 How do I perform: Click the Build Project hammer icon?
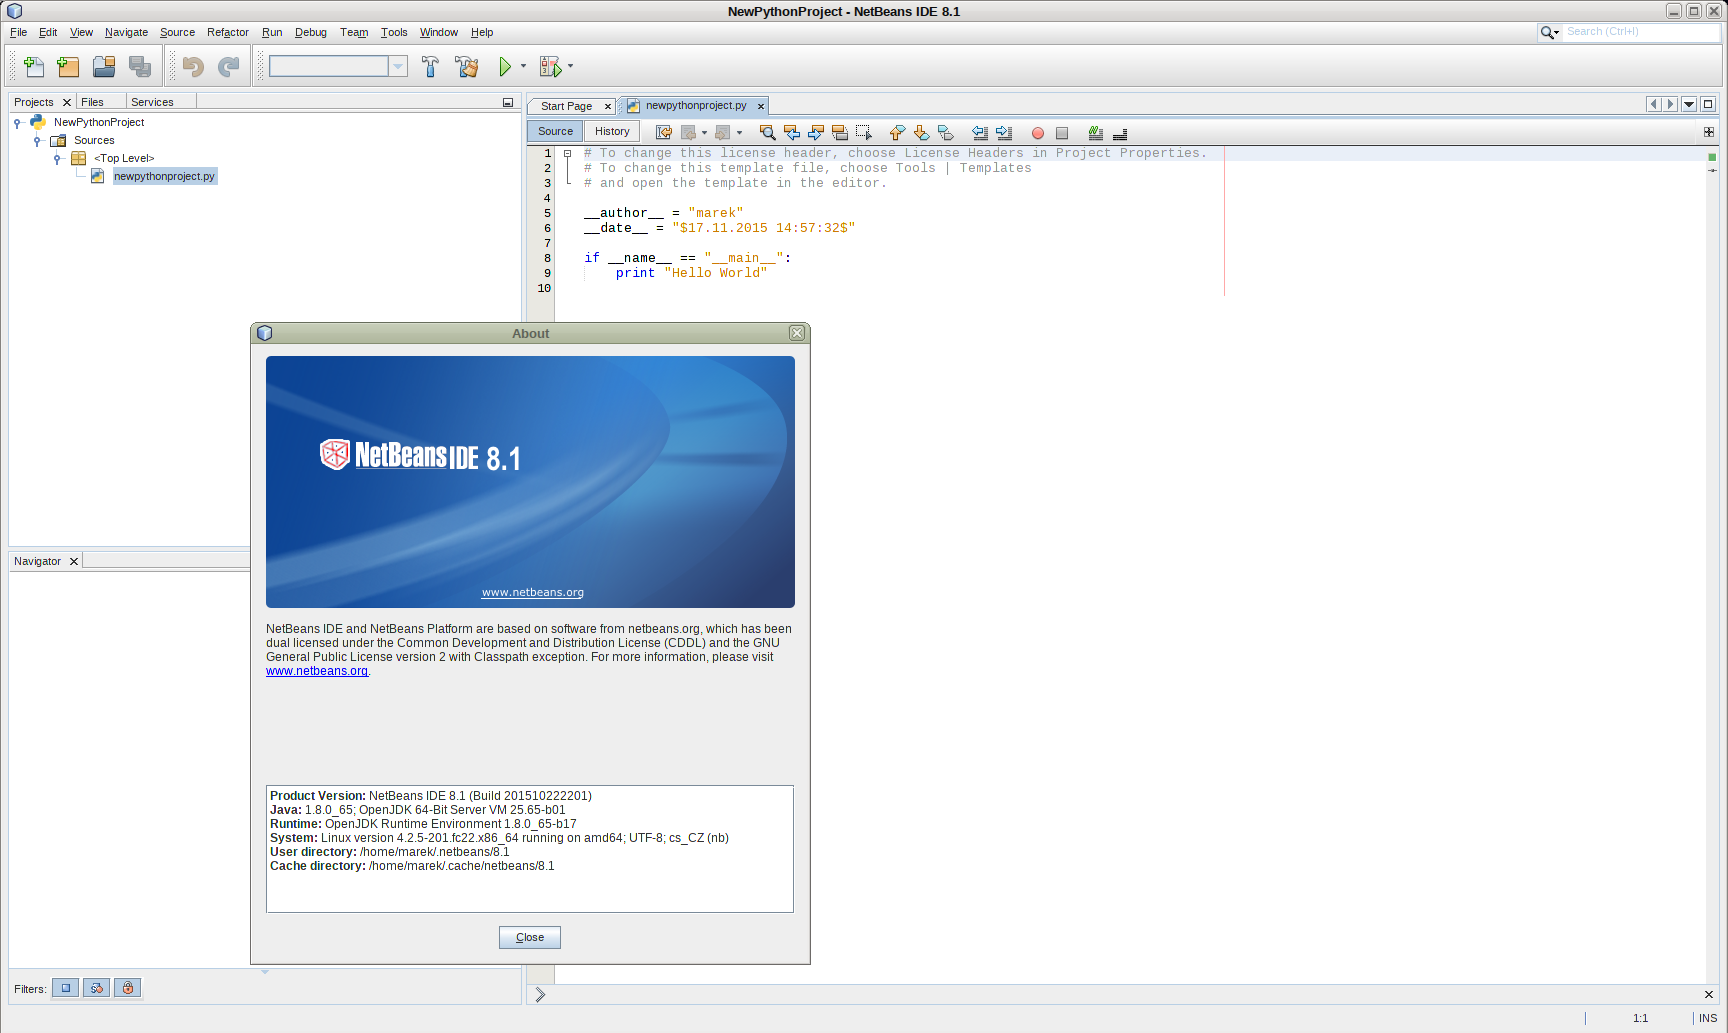[x=431, y=67]
